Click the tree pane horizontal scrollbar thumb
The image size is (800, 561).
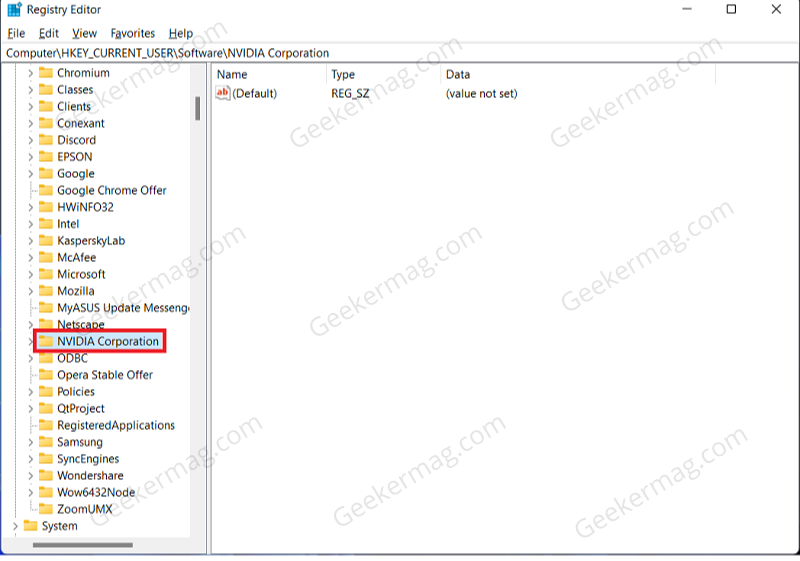point(83,545)
